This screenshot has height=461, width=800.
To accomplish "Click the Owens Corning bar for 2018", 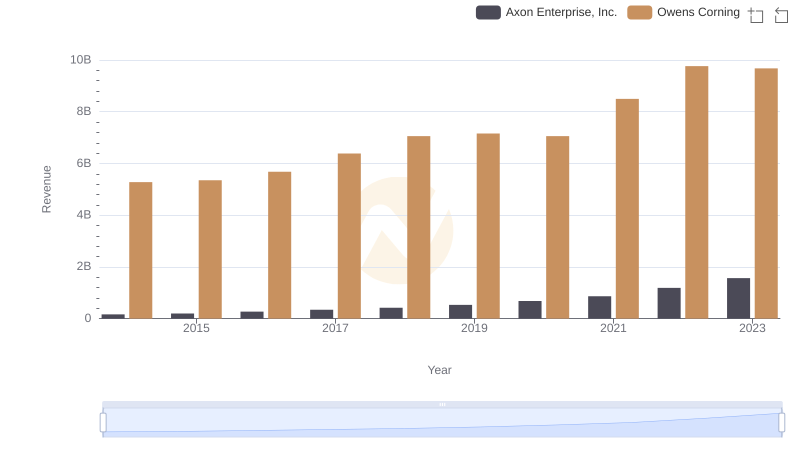I will 419,227.
